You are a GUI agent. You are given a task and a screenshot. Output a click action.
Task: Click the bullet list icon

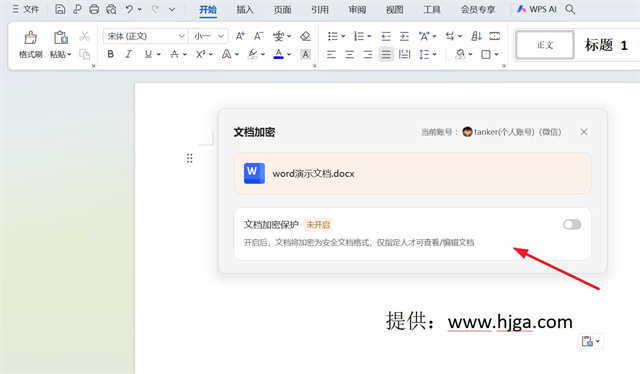coord(333,36)
